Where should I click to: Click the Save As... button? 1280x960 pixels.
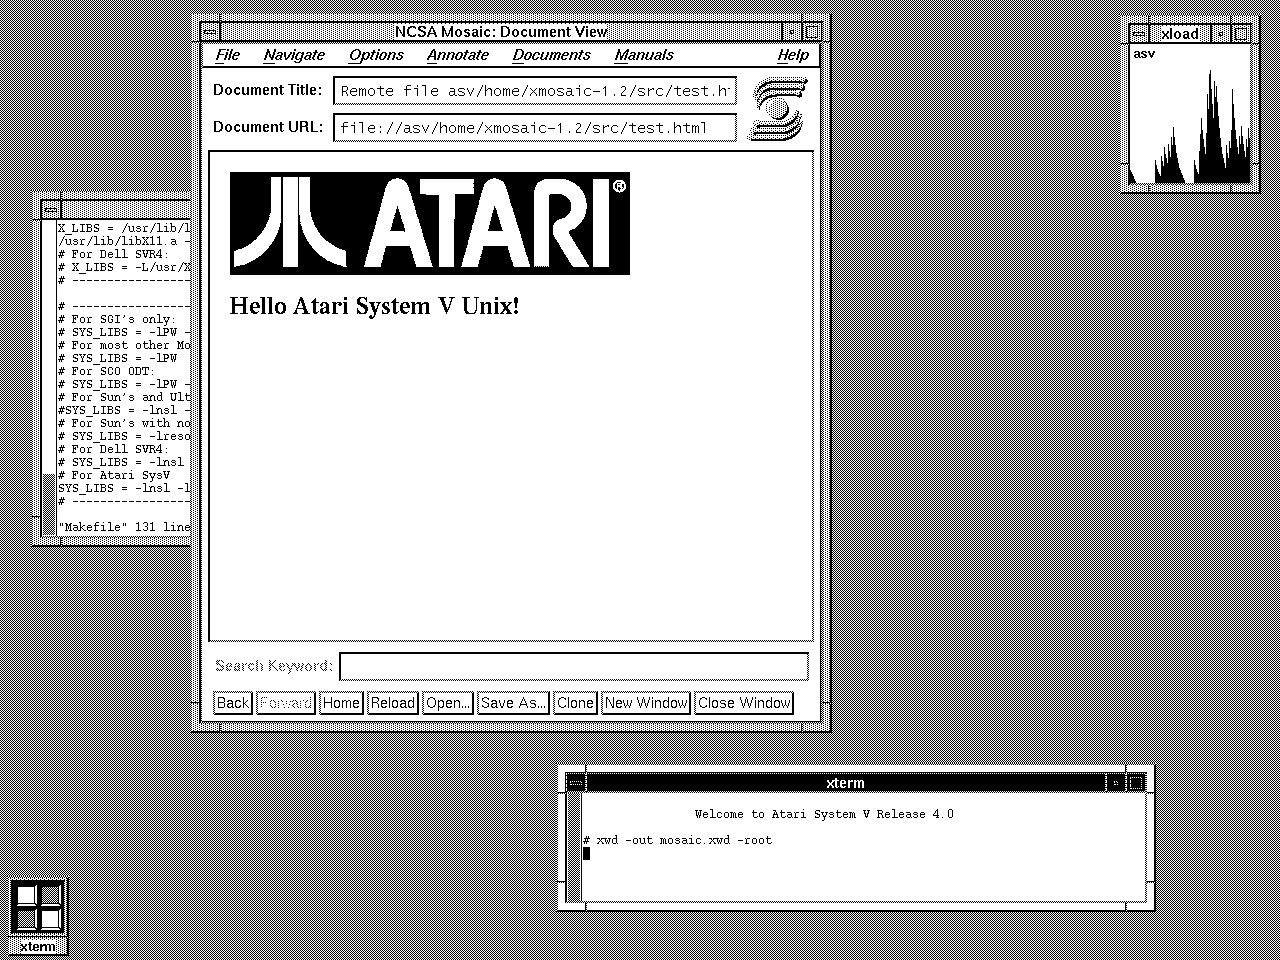coord(513,703)
